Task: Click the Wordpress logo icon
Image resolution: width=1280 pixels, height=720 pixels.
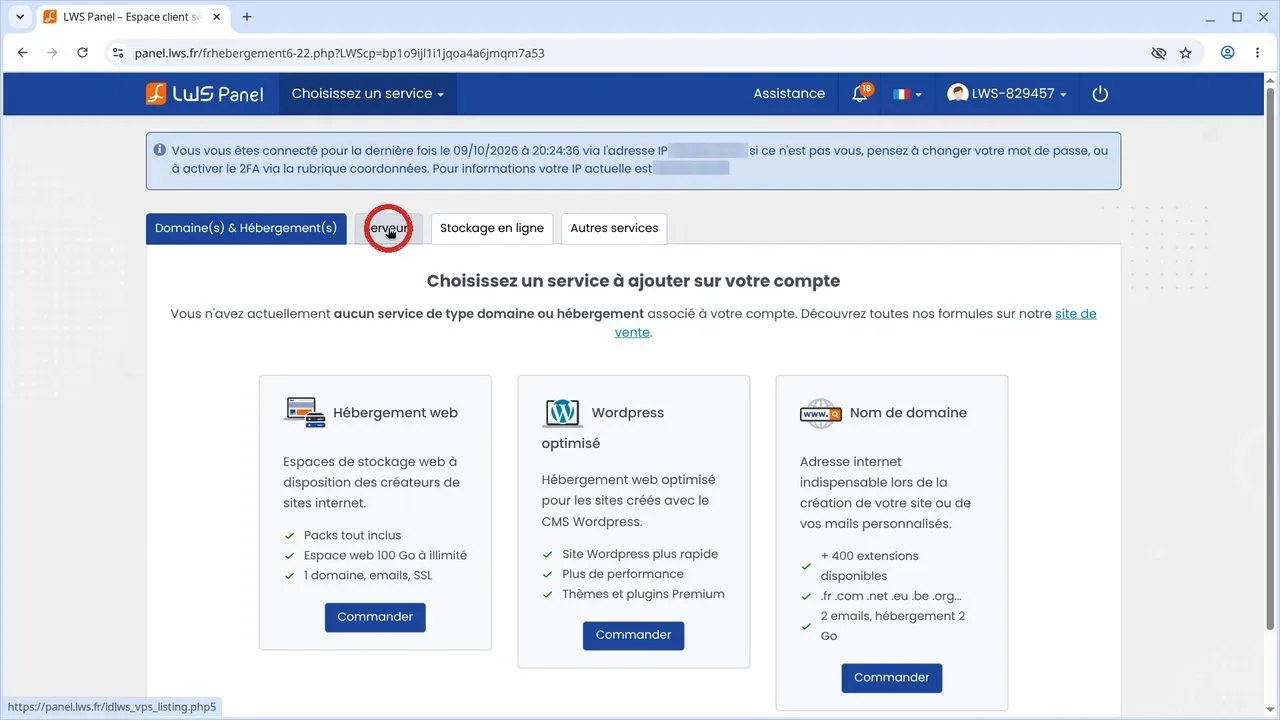Action: [x=562, y=412]
